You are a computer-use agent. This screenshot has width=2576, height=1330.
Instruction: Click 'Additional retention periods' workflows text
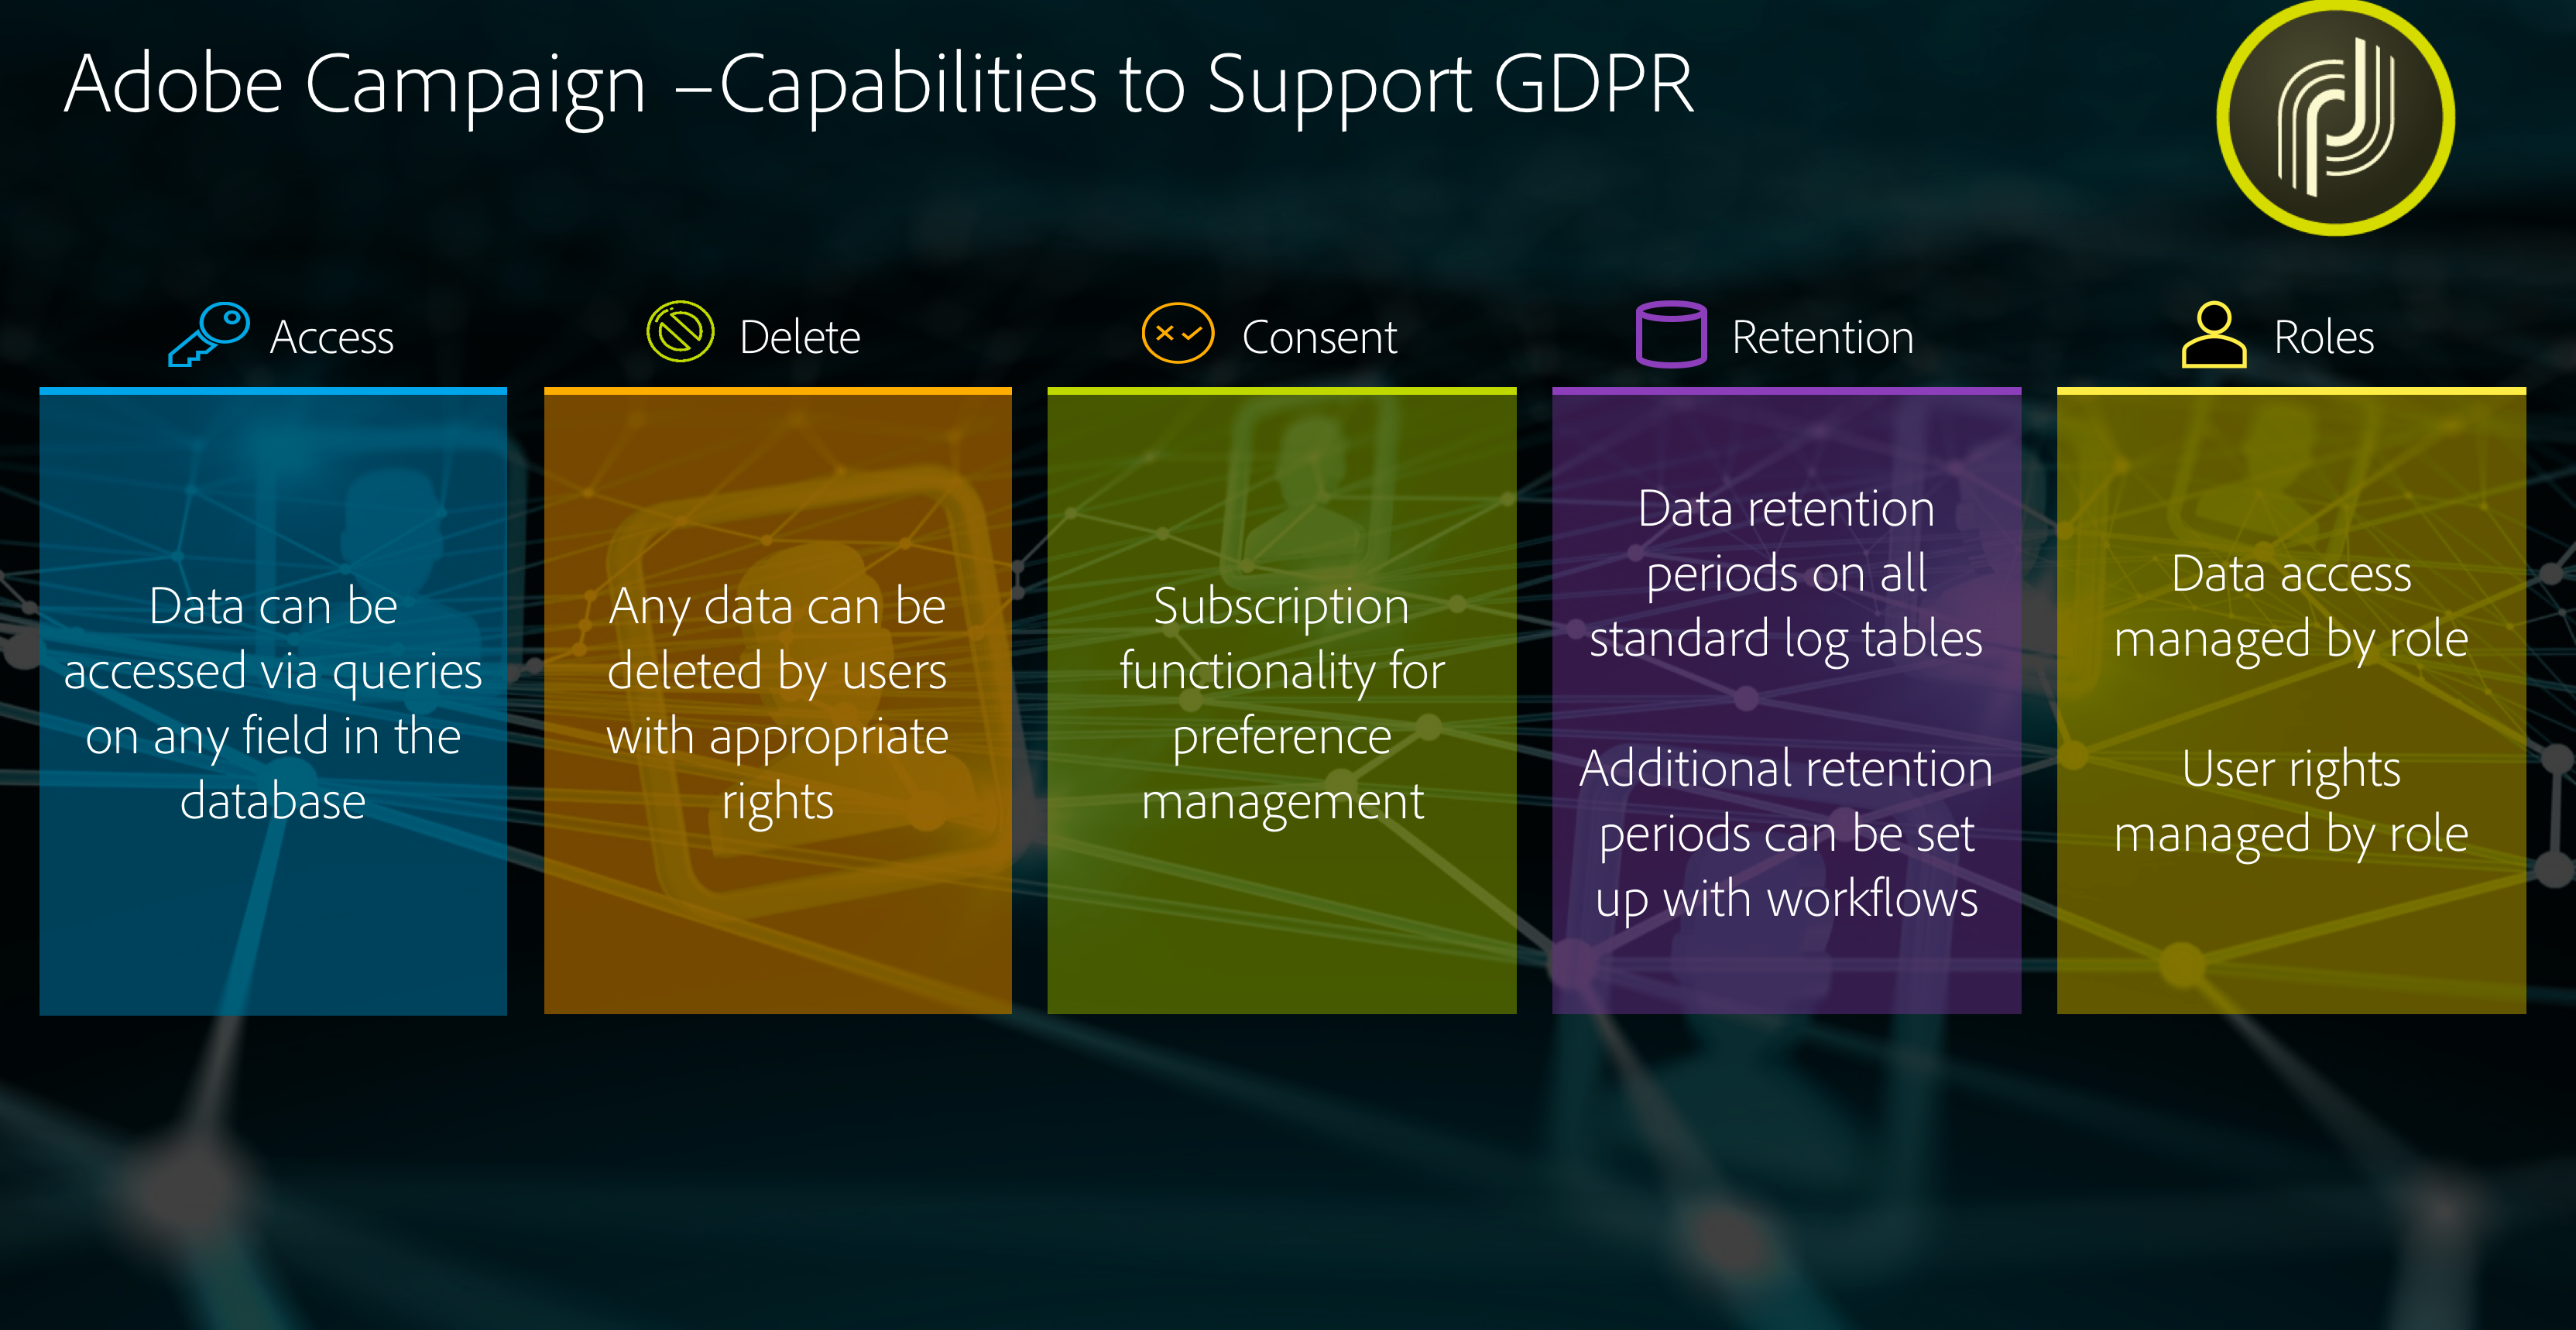[1786, 834]
